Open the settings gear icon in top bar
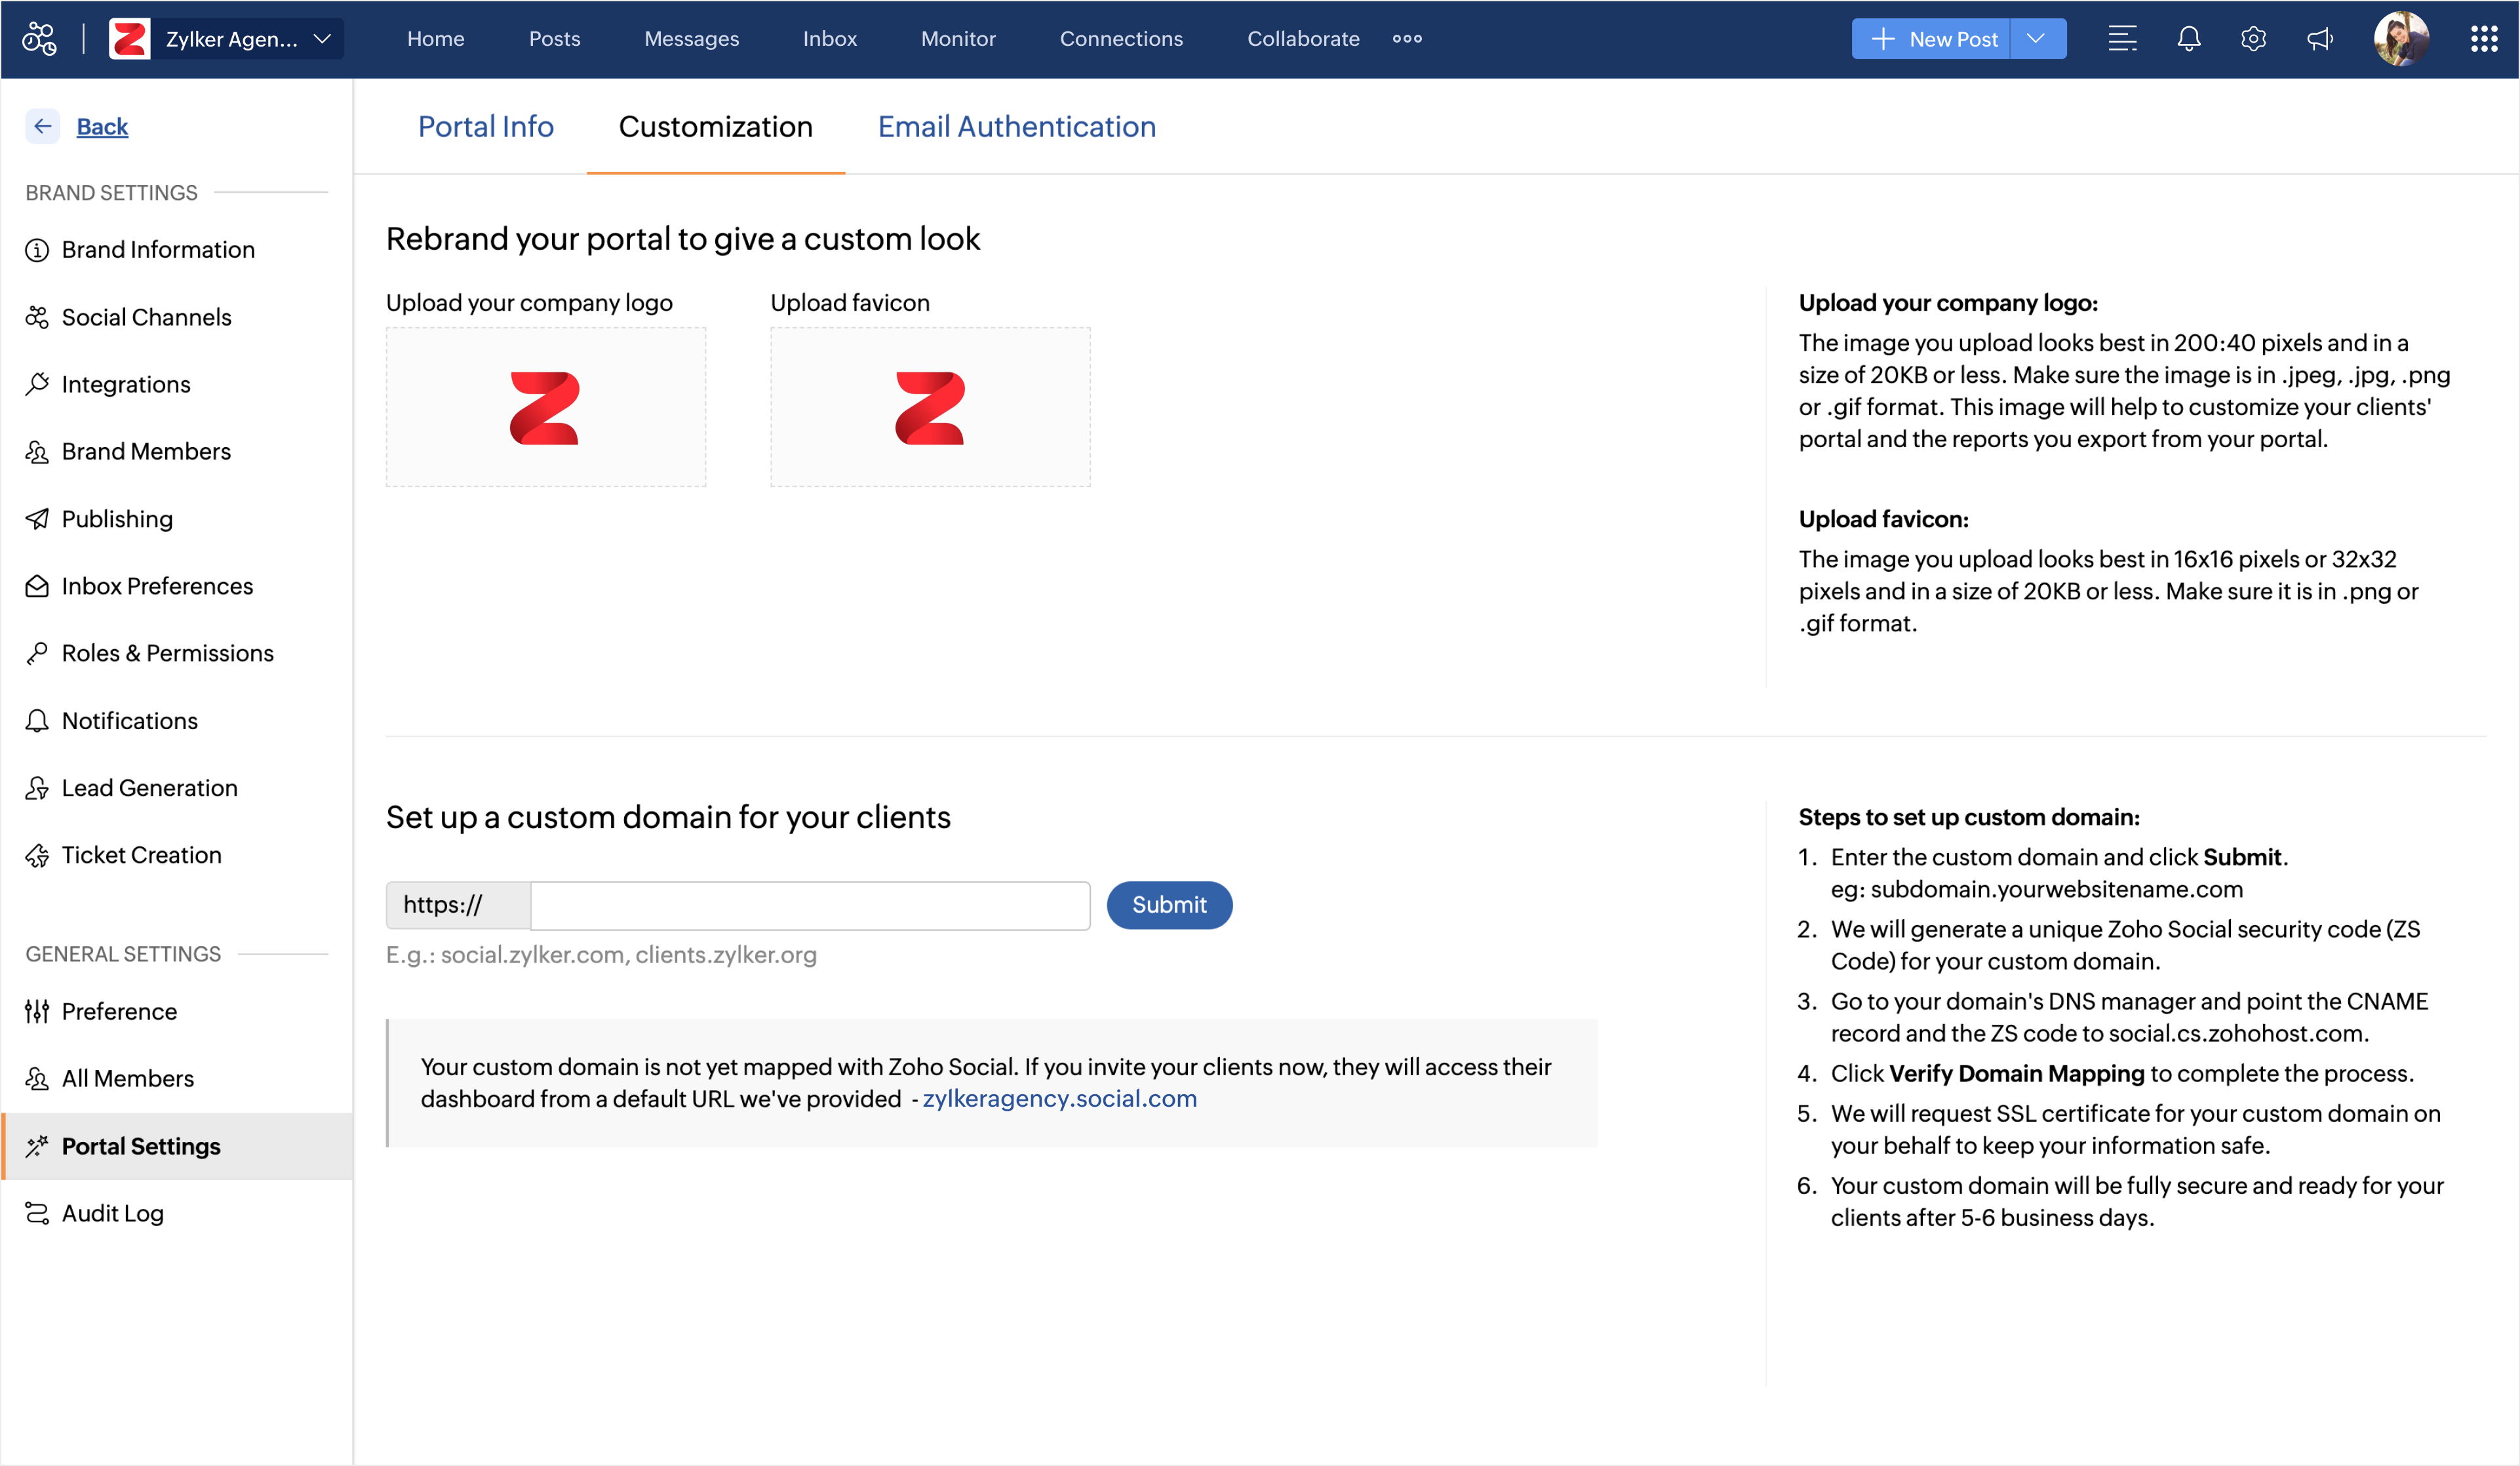 [x=2253, y=39]
